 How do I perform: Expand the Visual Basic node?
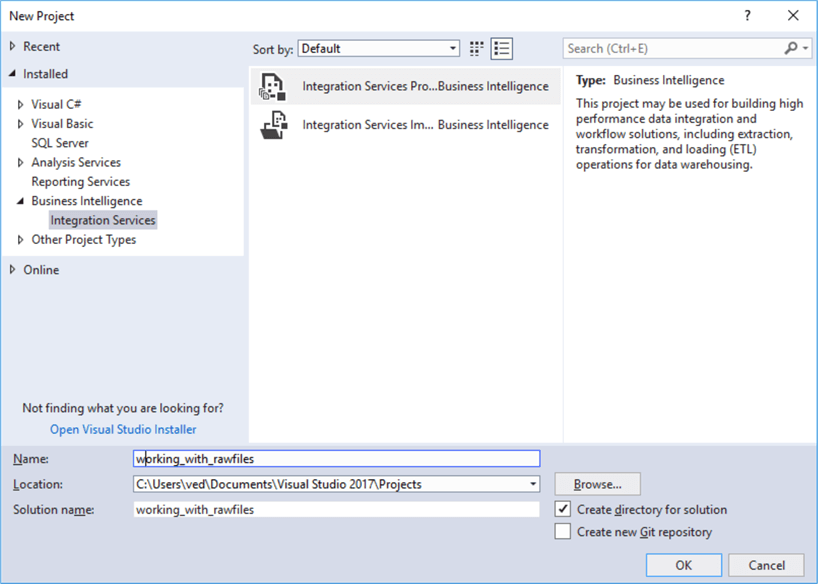pyautogui.click(x=20, y=124)
